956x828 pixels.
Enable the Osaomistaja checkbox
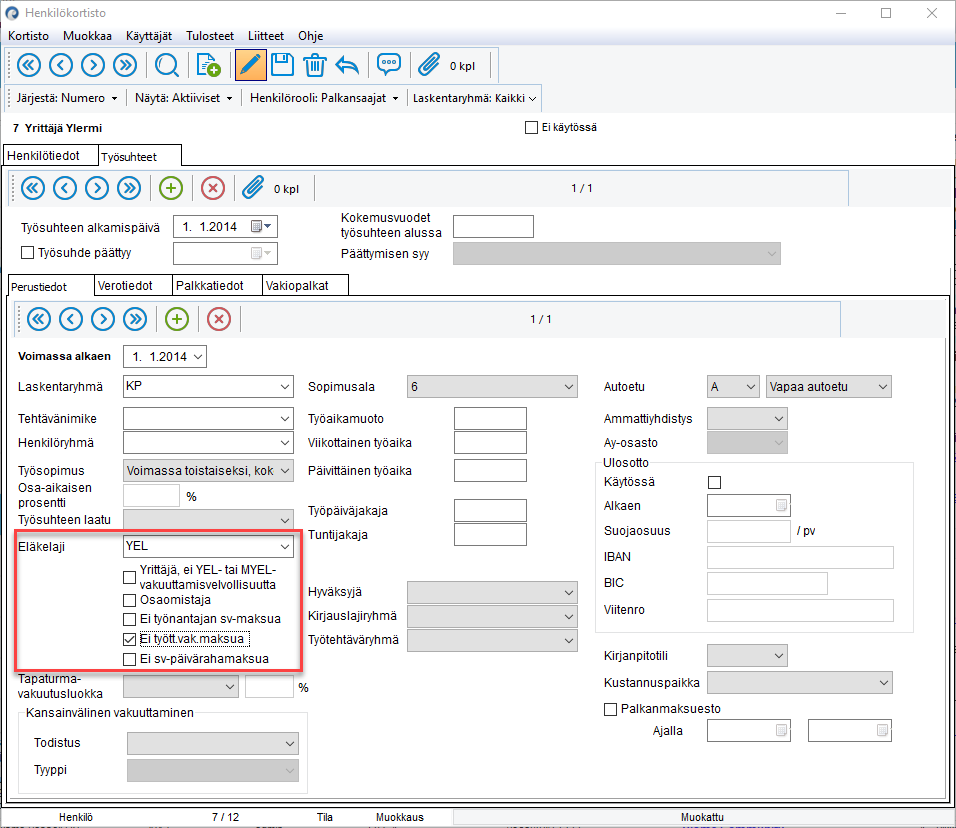click(x=129, y=600)
